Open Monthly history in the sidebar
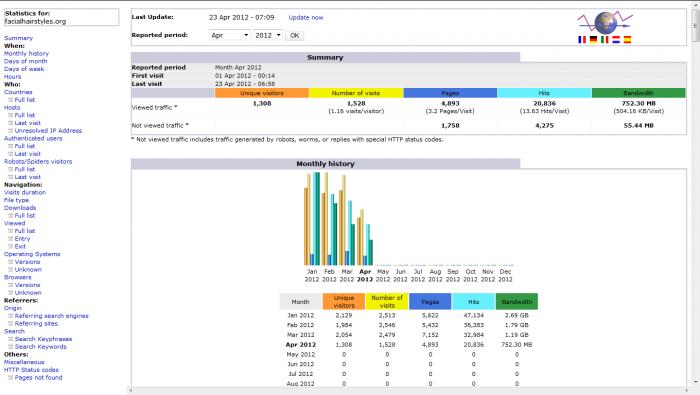The height and width of the screenshot is (395, 700). (26, 54)
